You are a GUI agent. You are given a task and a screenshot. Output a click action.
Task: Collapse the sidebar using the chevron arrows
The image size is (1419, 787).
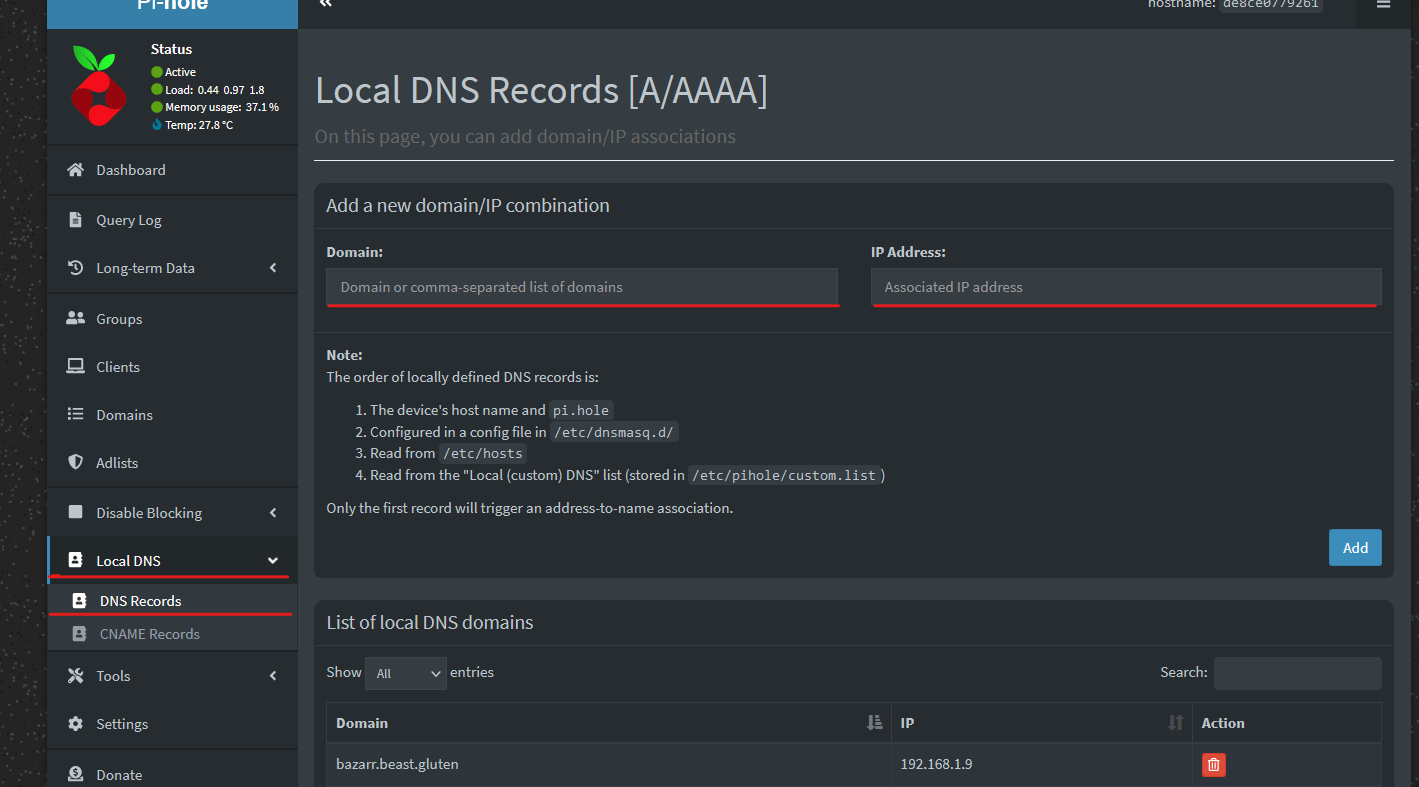pyautogui.click(x=324, y=4)
